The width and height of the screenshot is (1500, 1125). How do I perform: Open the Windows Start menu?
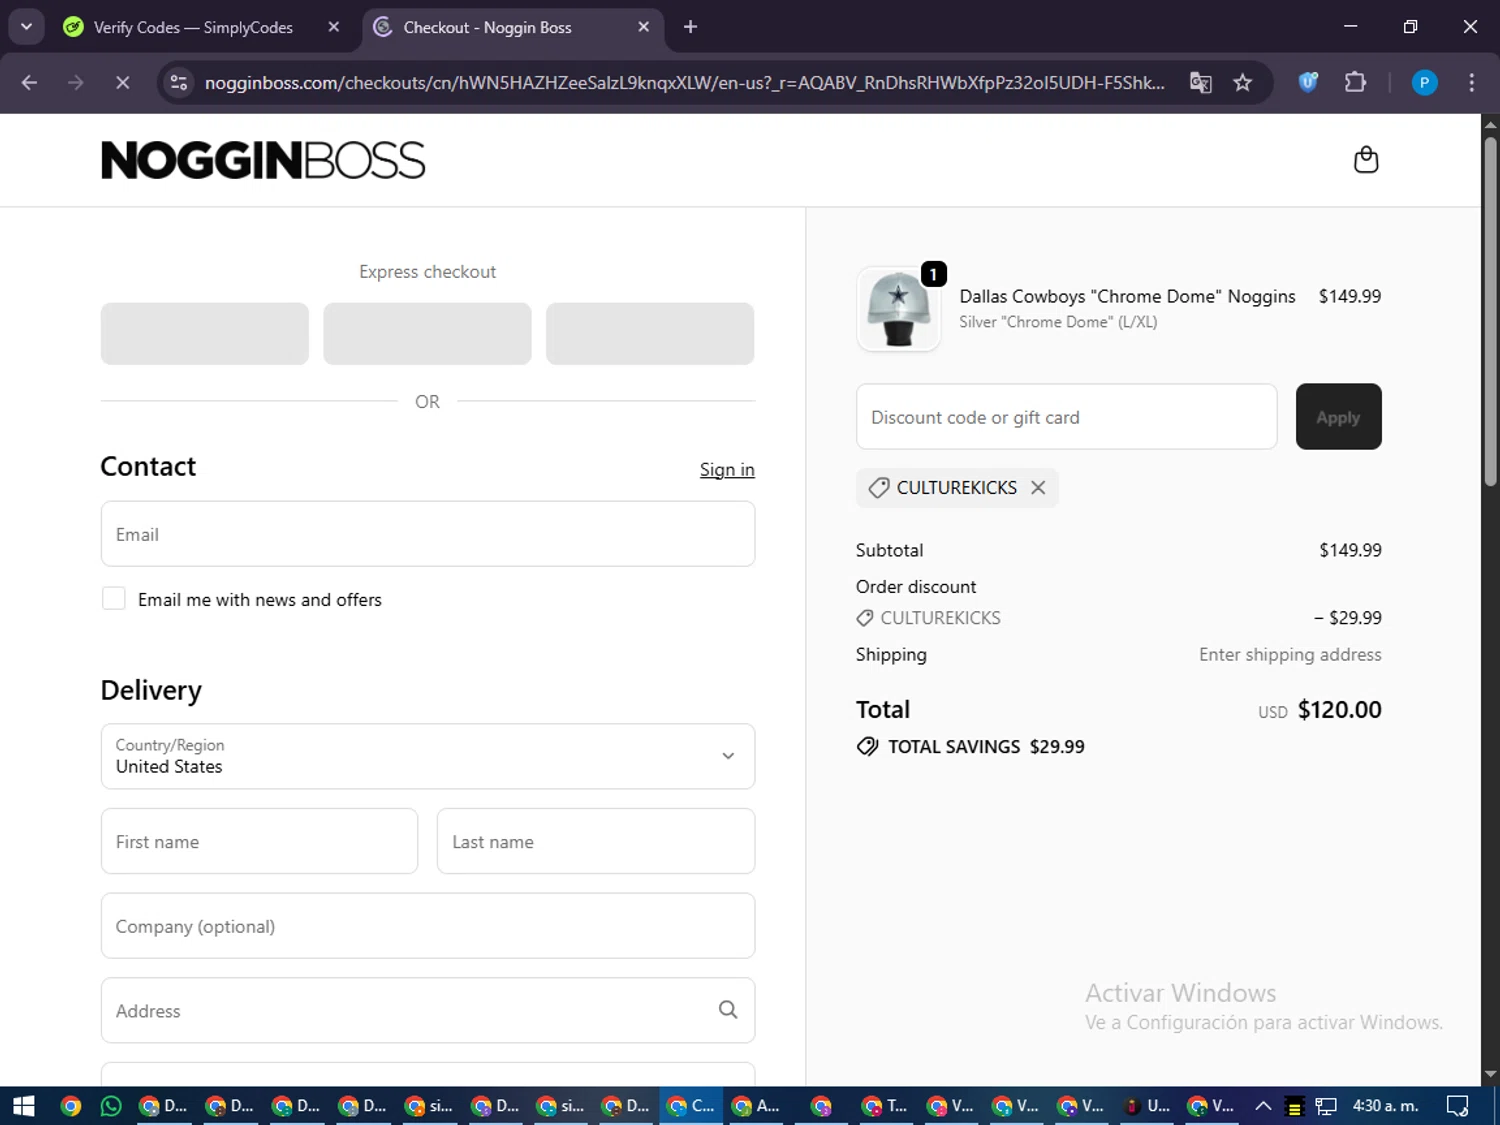click(x=24, y=1106)
